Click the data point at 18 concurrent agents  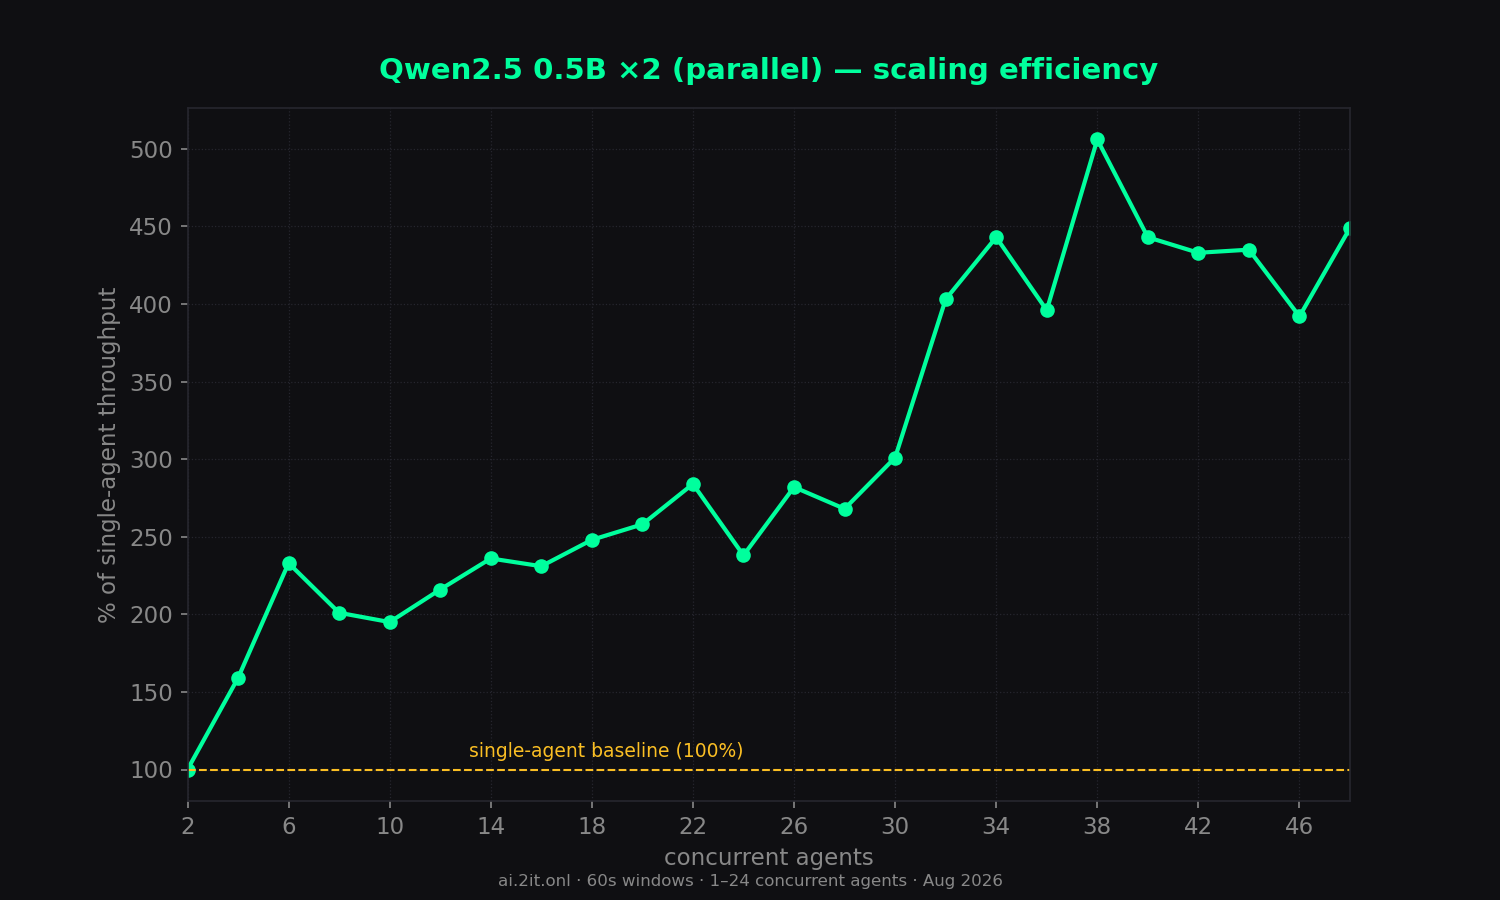click(592, 540)
